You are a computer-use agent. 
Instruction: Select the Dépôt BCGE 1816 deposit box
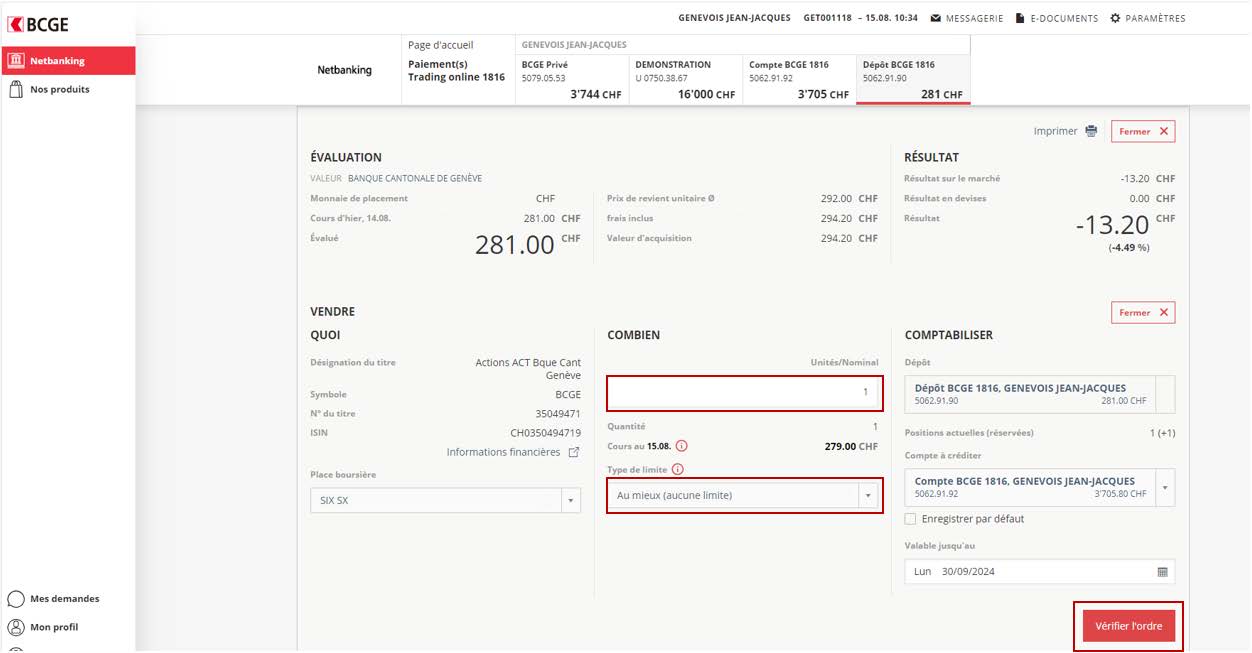[1040, 394]
